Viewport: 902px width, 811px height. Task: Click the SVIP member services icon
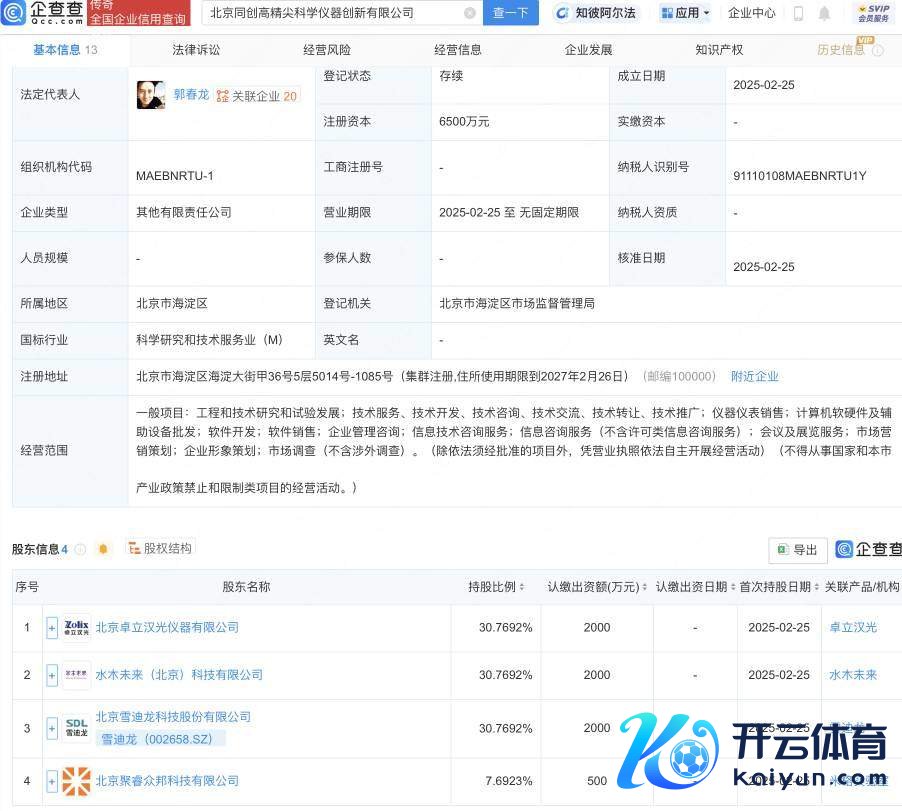tap(871, 13)
